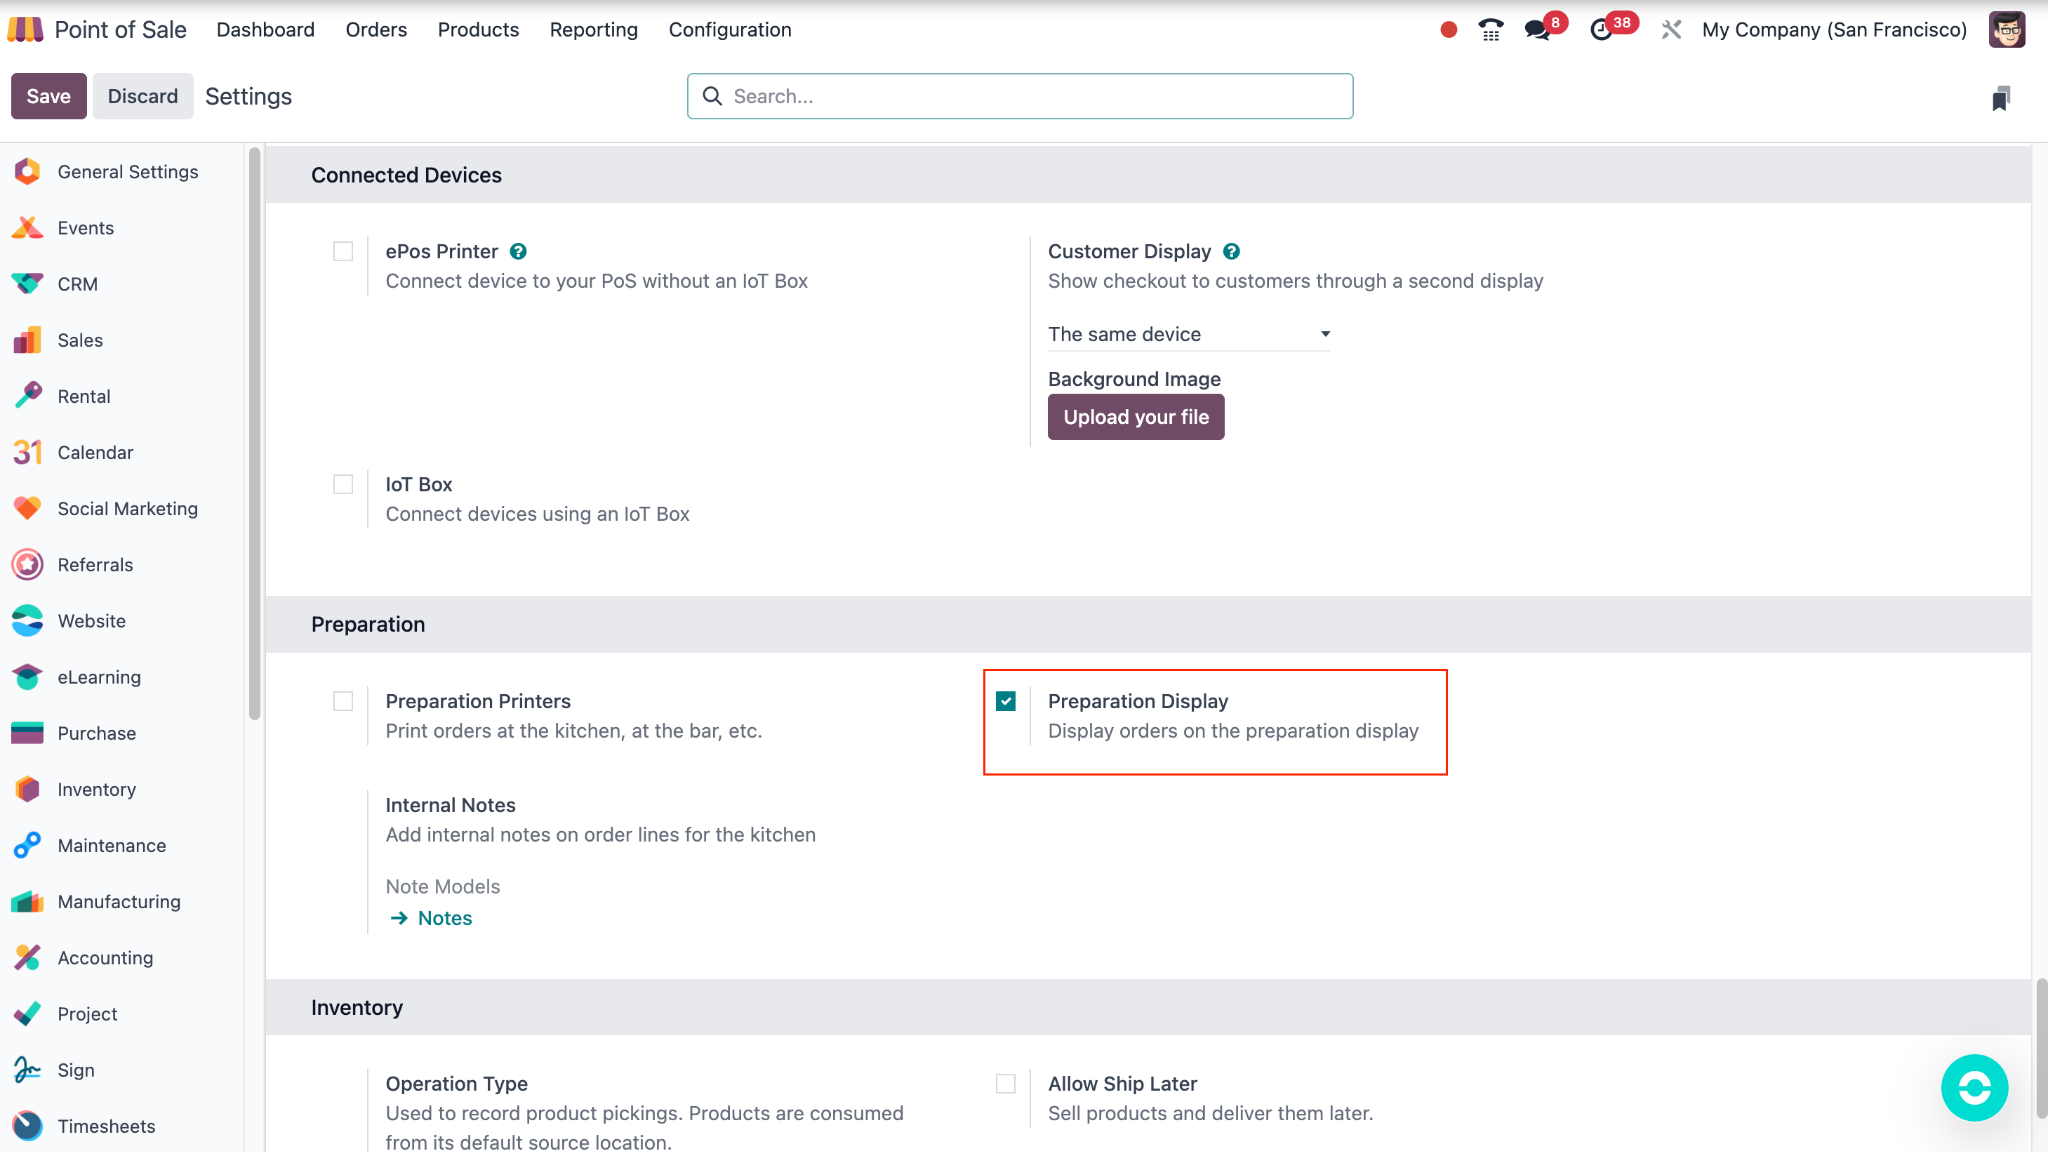Click the Save button

(x=48, y=96)
